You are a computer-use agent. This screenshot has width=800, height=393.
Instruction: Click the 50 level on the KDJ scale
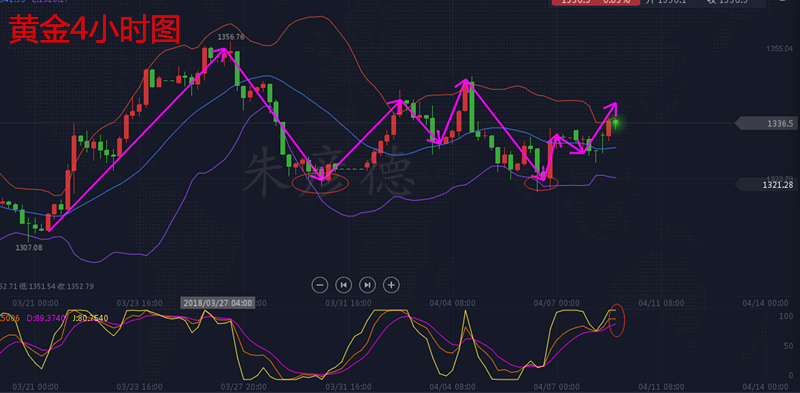[x=789, y=346]
